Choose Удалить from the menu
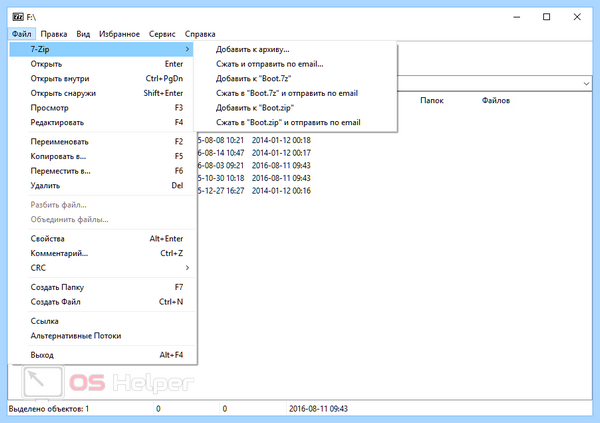The image size is (600, 423). click(101, 186)
